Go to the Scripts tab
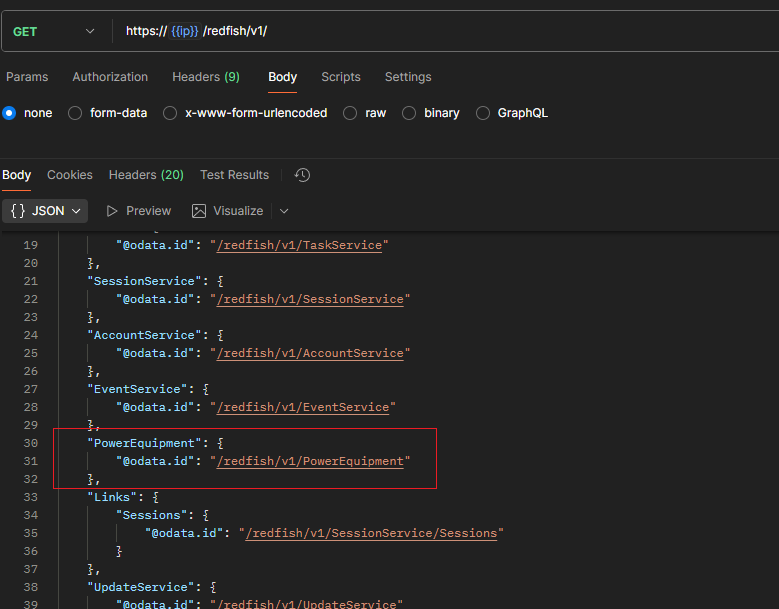This screenshot has width=779, height=609. point(341,77)
